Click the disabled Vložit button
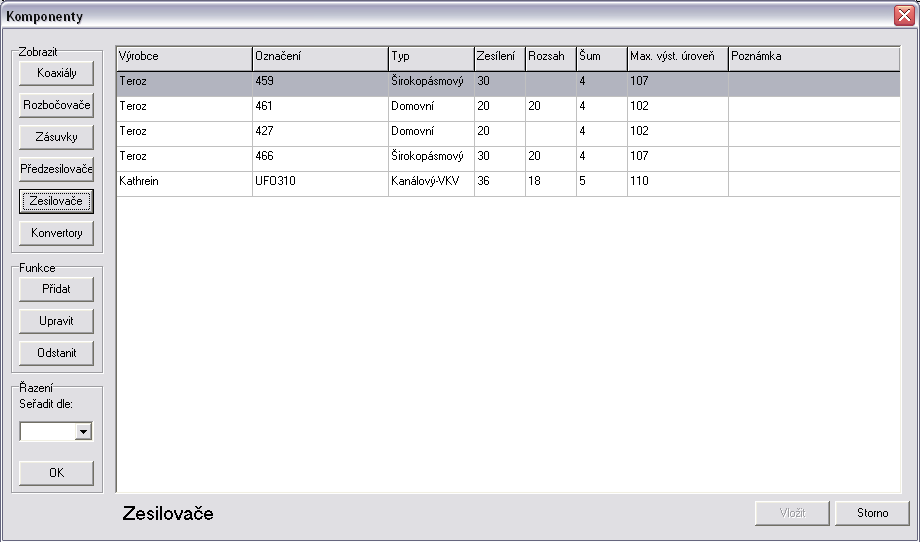Image resolution: width=920 pixels, height=542 pixels. pos(792,513)
